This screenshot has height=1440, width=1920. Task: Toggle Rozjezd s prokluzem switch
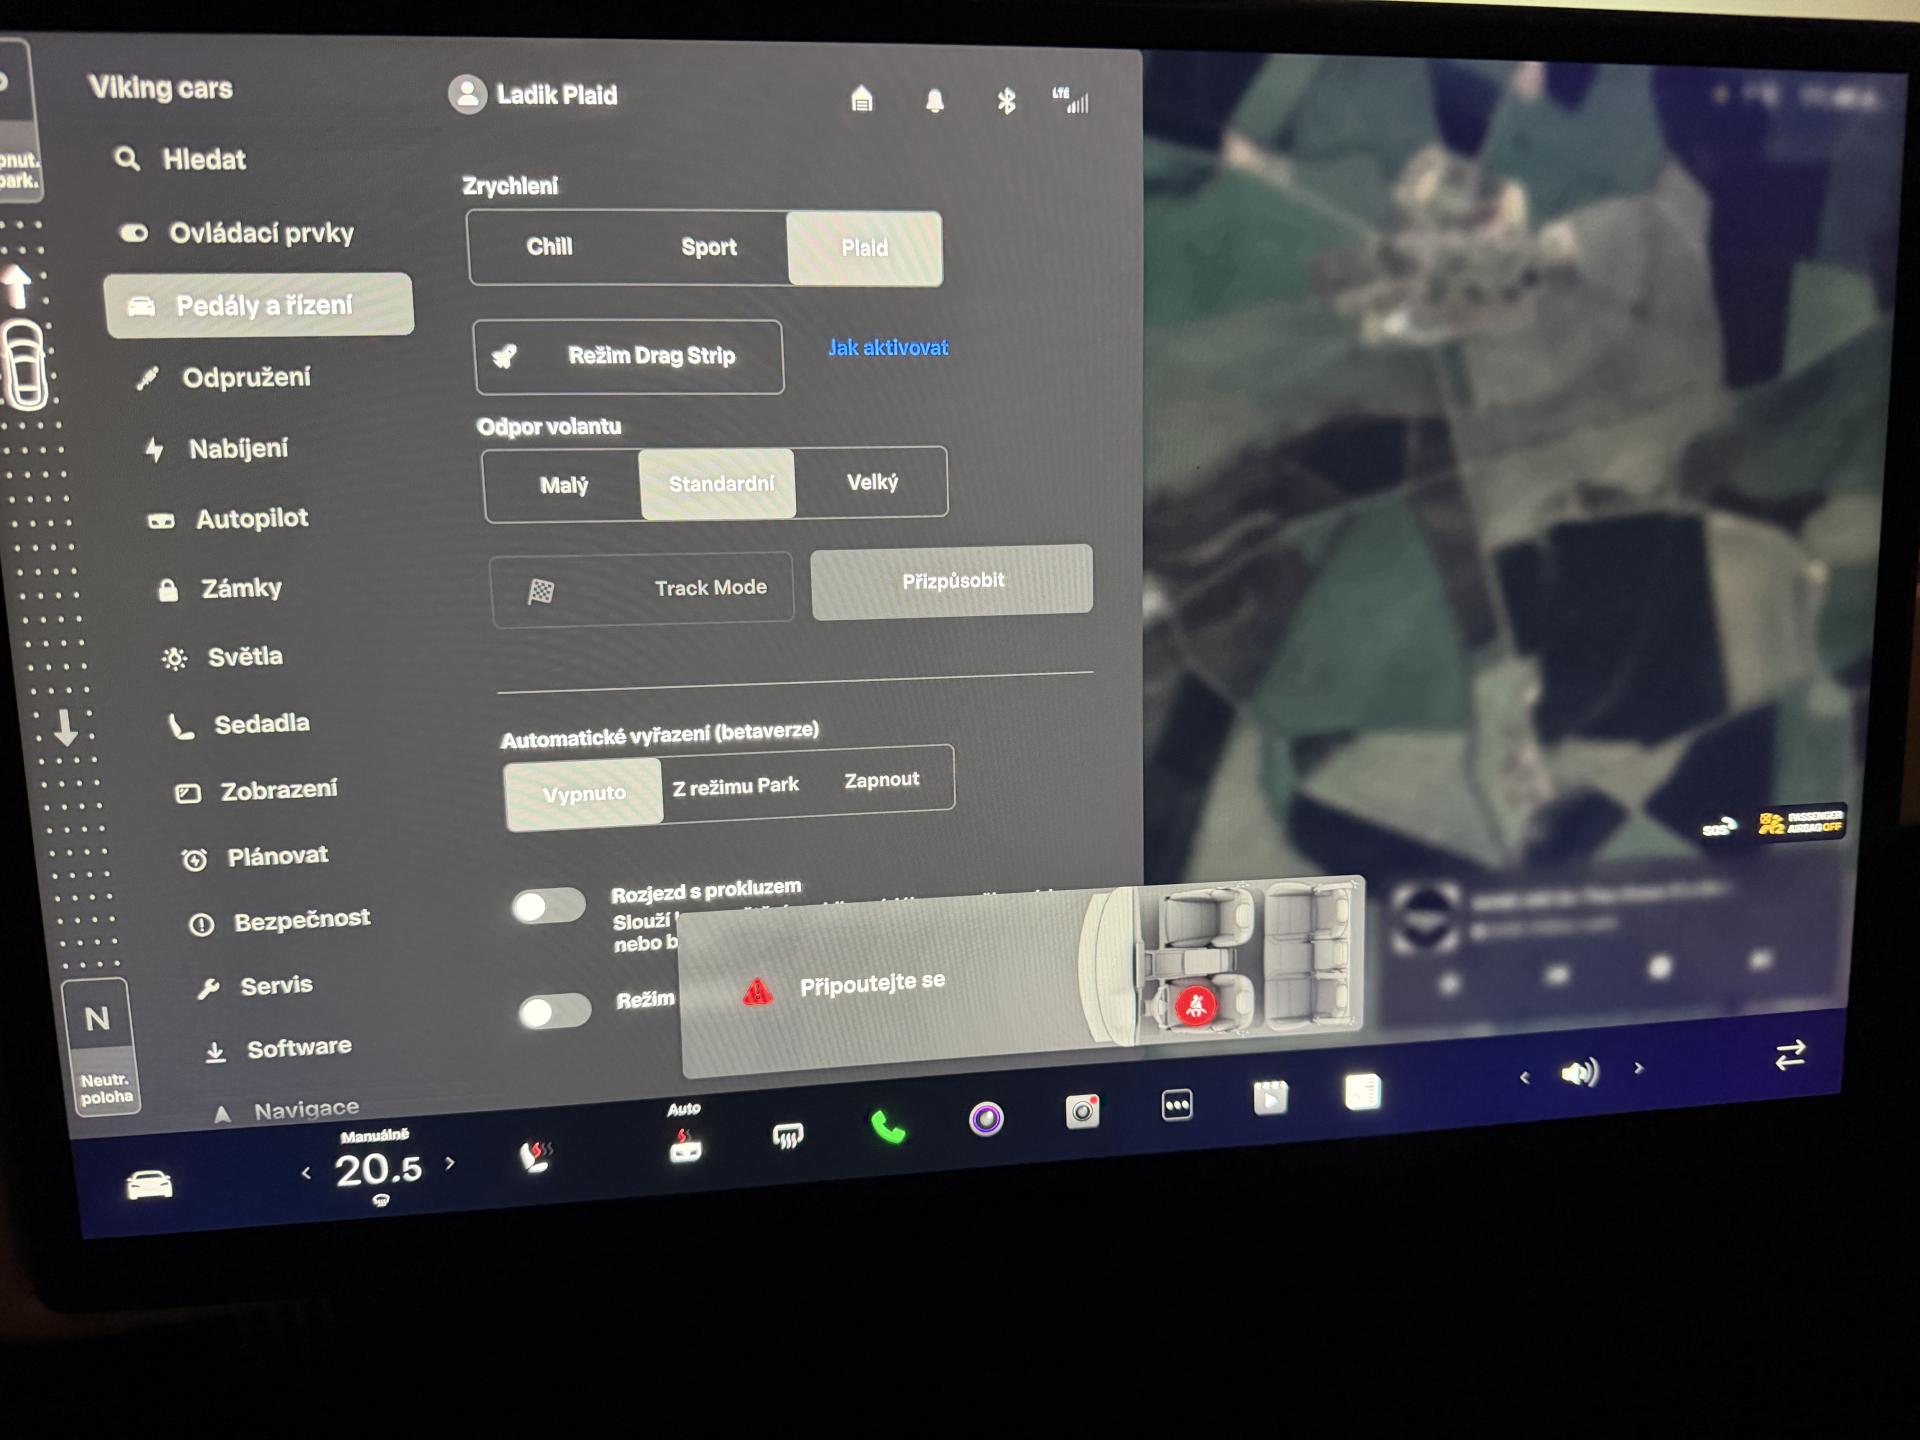548,906
